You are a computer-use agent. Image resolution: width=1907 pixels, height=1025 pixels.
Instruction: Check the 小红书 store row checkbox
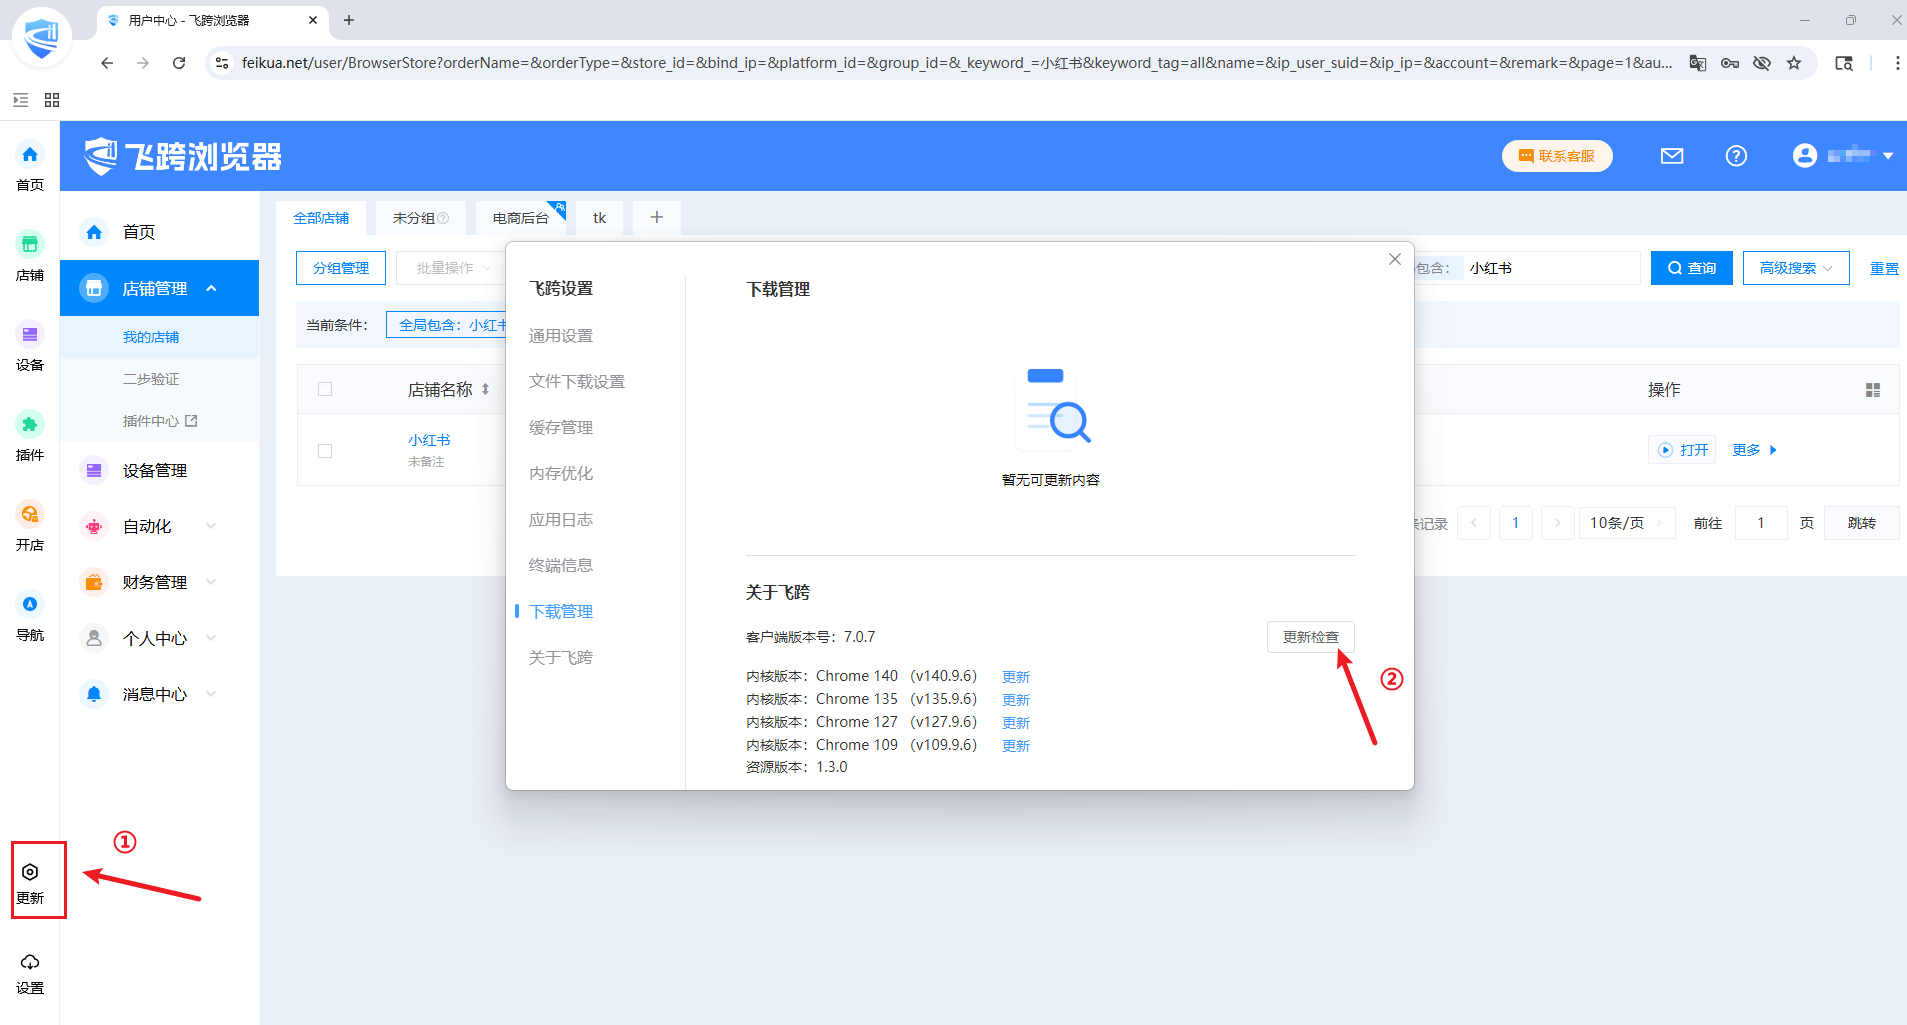click(x=325, y=451)
